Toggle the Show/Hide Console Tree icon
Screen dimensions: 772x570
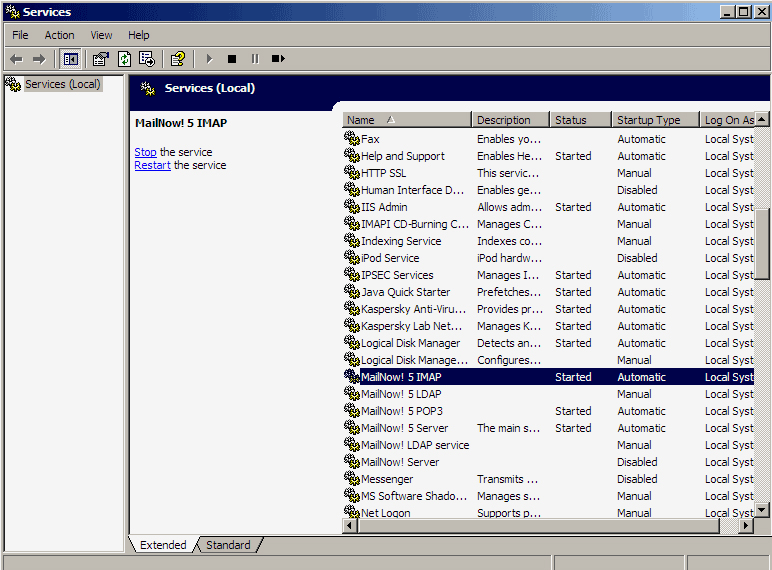click(x=70, y=60)
